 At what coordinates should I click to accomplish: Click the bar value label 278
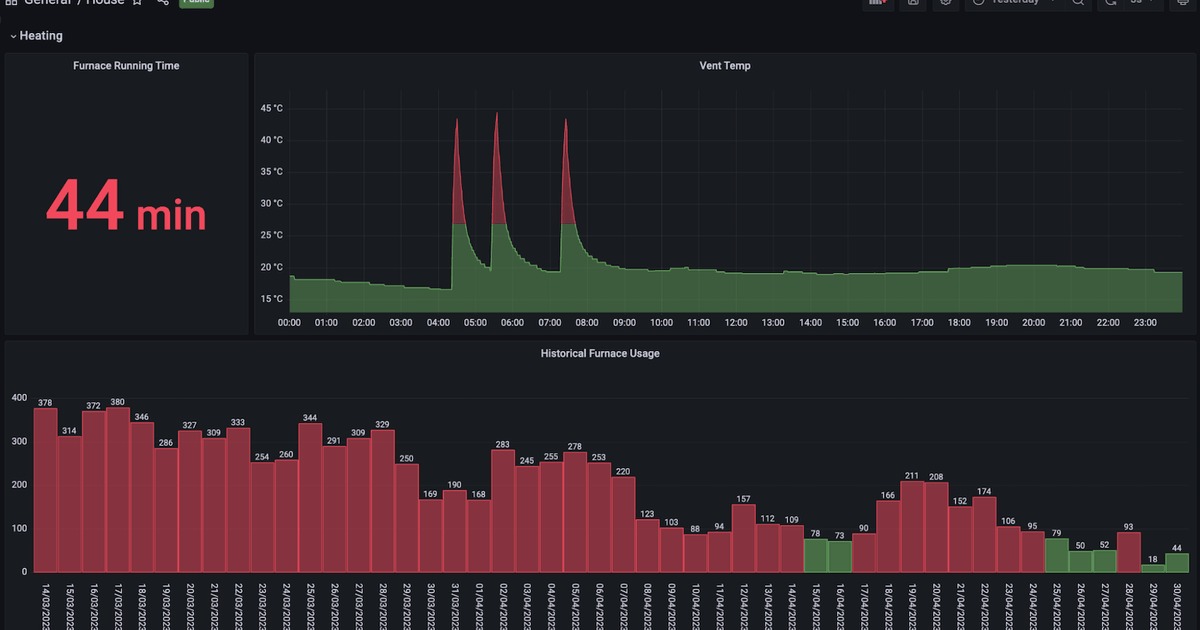(x=575, y=446)
